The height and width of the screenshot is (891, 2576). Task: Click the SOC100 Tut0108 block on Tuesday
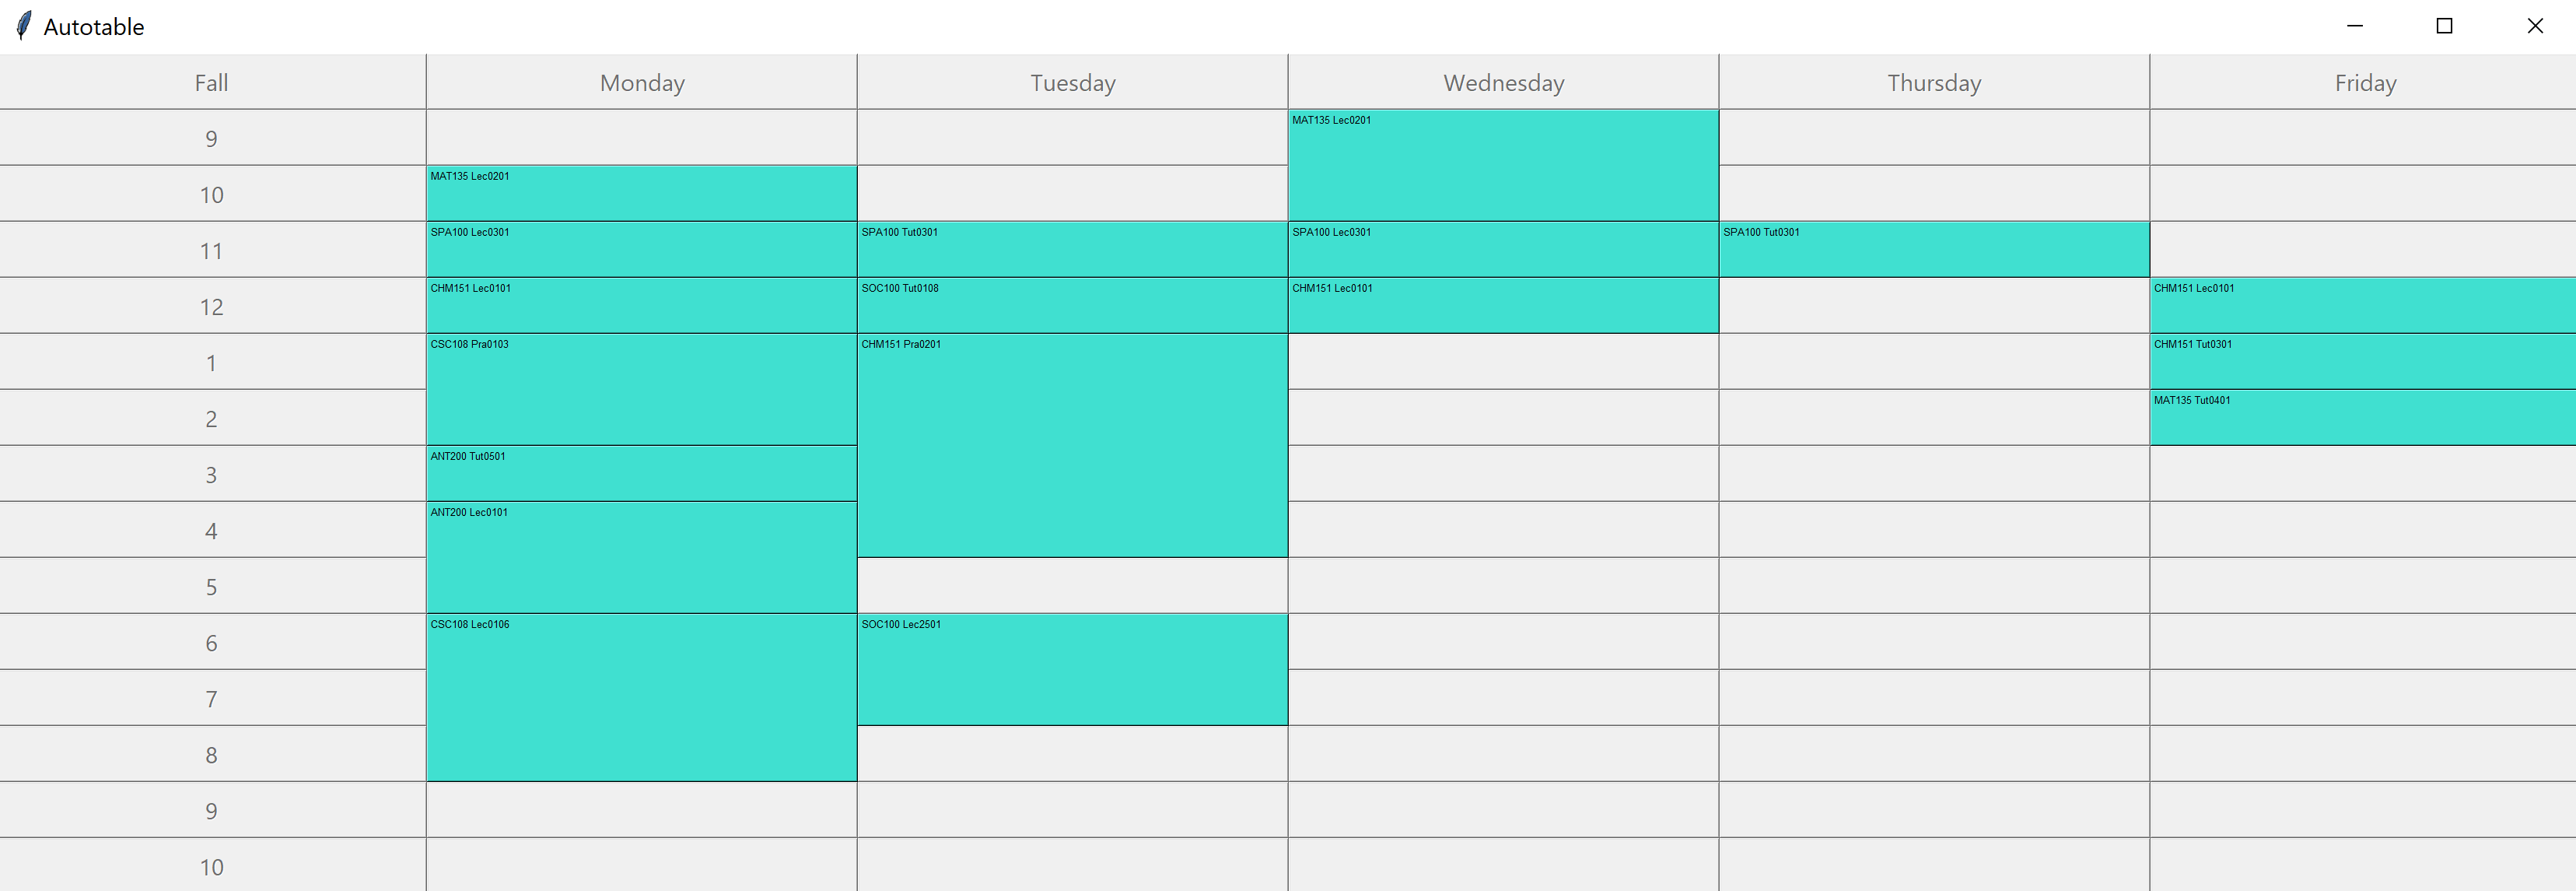tap(1073, 306)
